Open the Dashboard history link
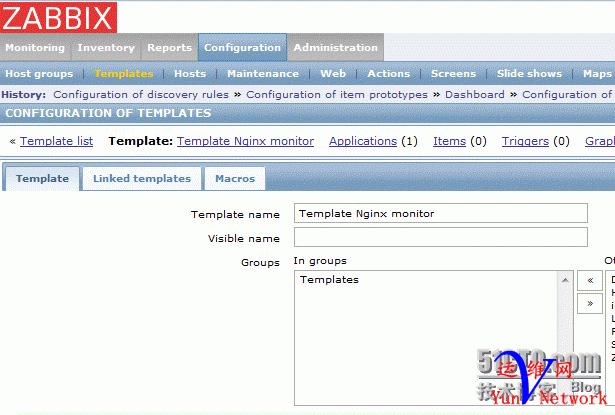Screen dimensions: 615x415 [475, 95]
